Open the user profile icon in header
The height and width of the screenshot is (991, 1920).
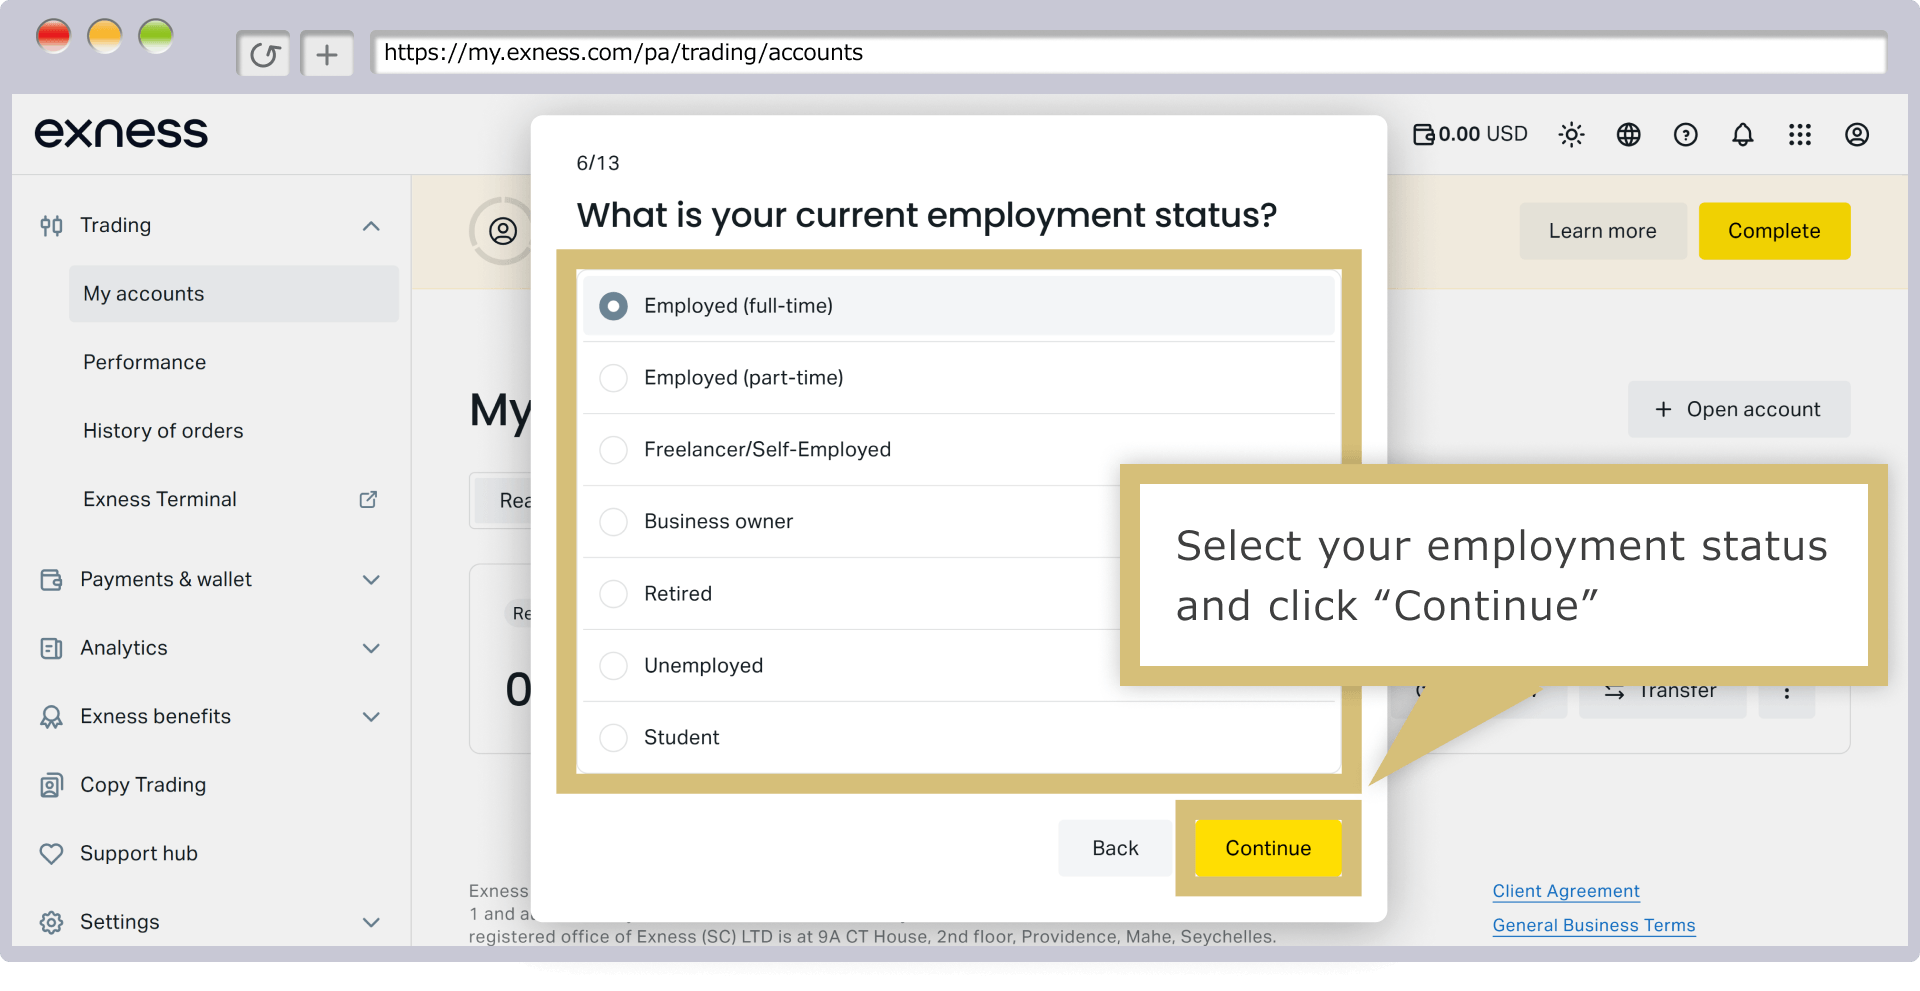pyautogui.click(x=1856, y=134)
